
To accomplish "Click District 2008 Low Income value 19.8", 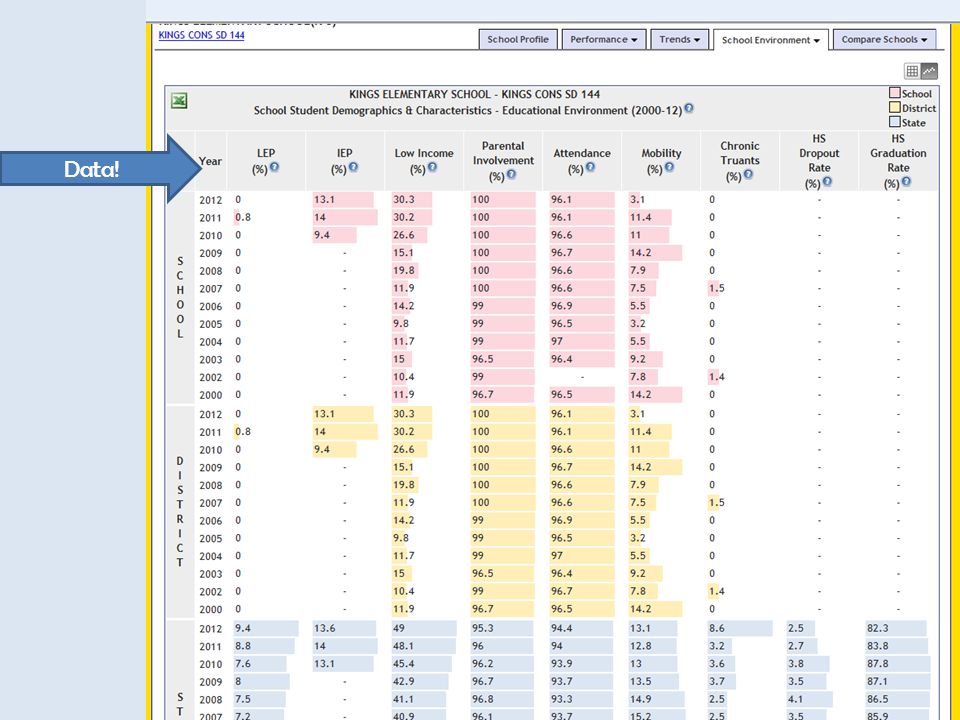I will point(404,485).
